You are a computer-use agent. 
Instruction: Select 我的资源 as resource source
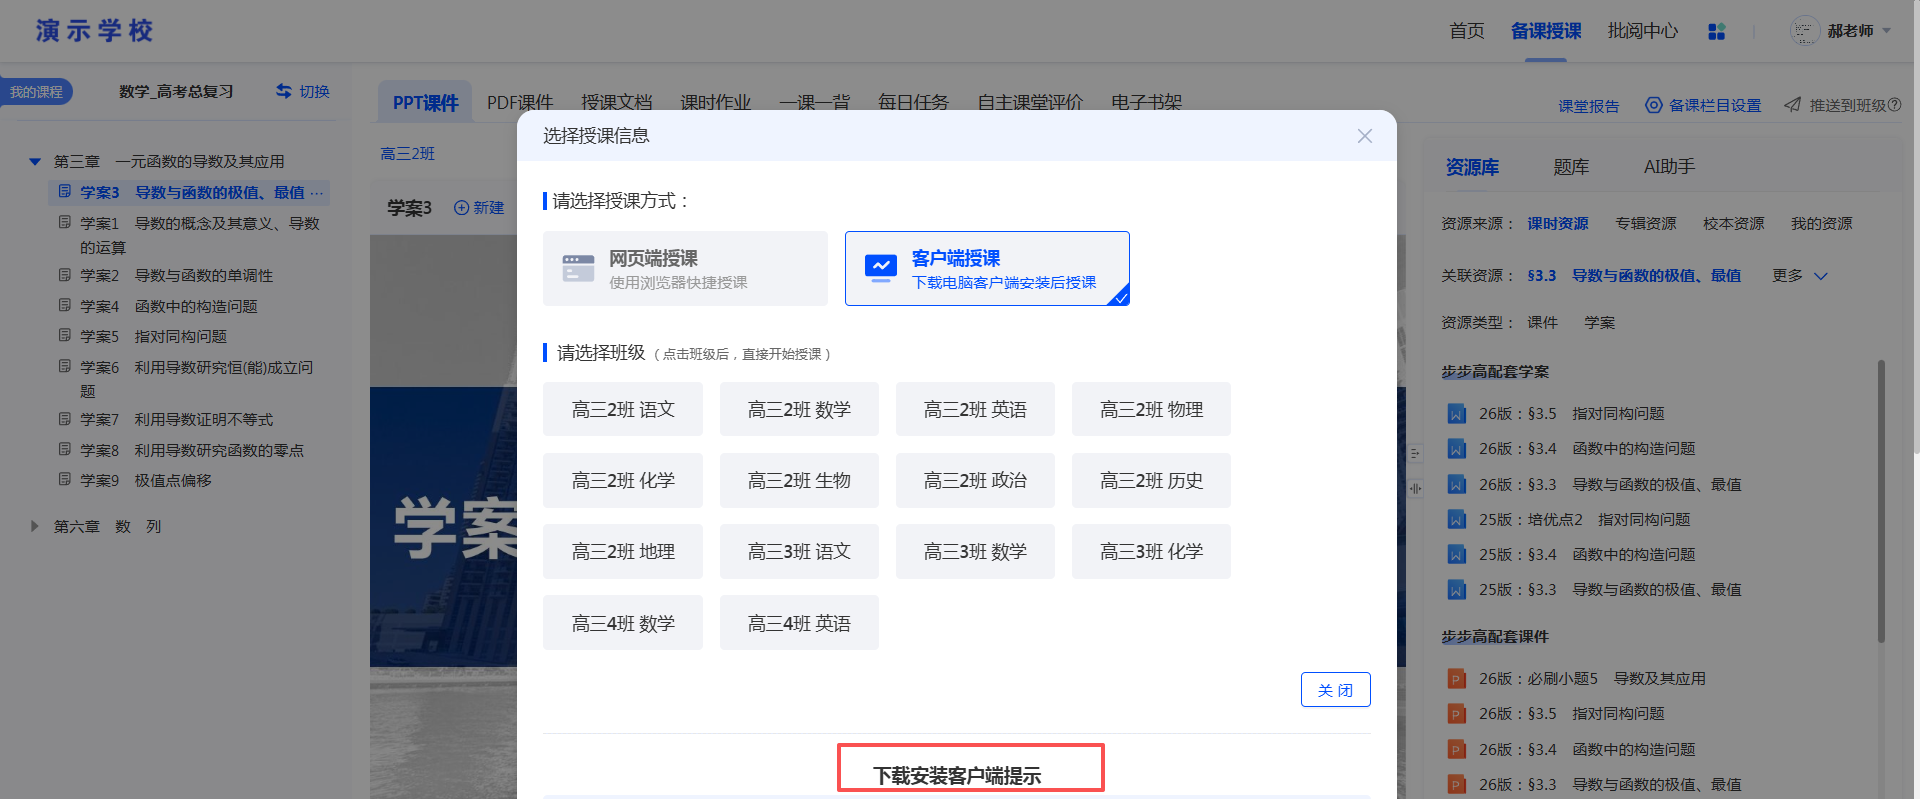(1822, 224)
